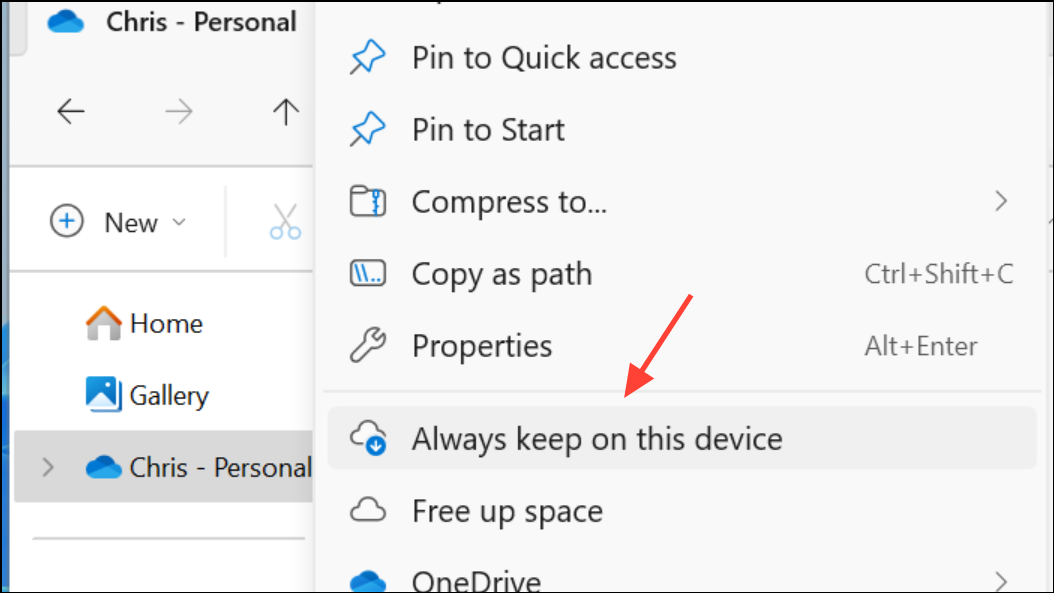Select Always keep on this device
Image resolution: width=1054 pixels, height=593 pixels.
pyautogui.click(x=596, y=438)
